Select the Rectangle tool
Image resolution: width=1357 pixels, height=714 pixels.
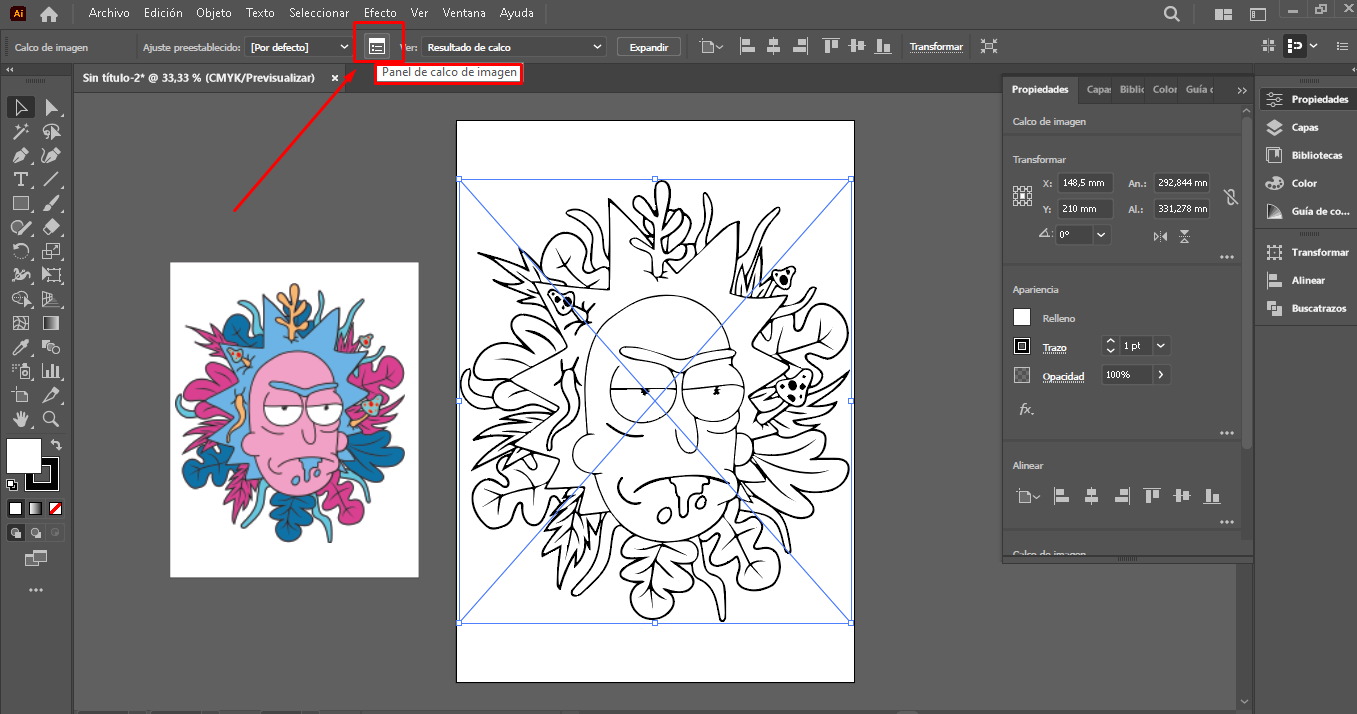pyautogui.click(x=20, y=203)
